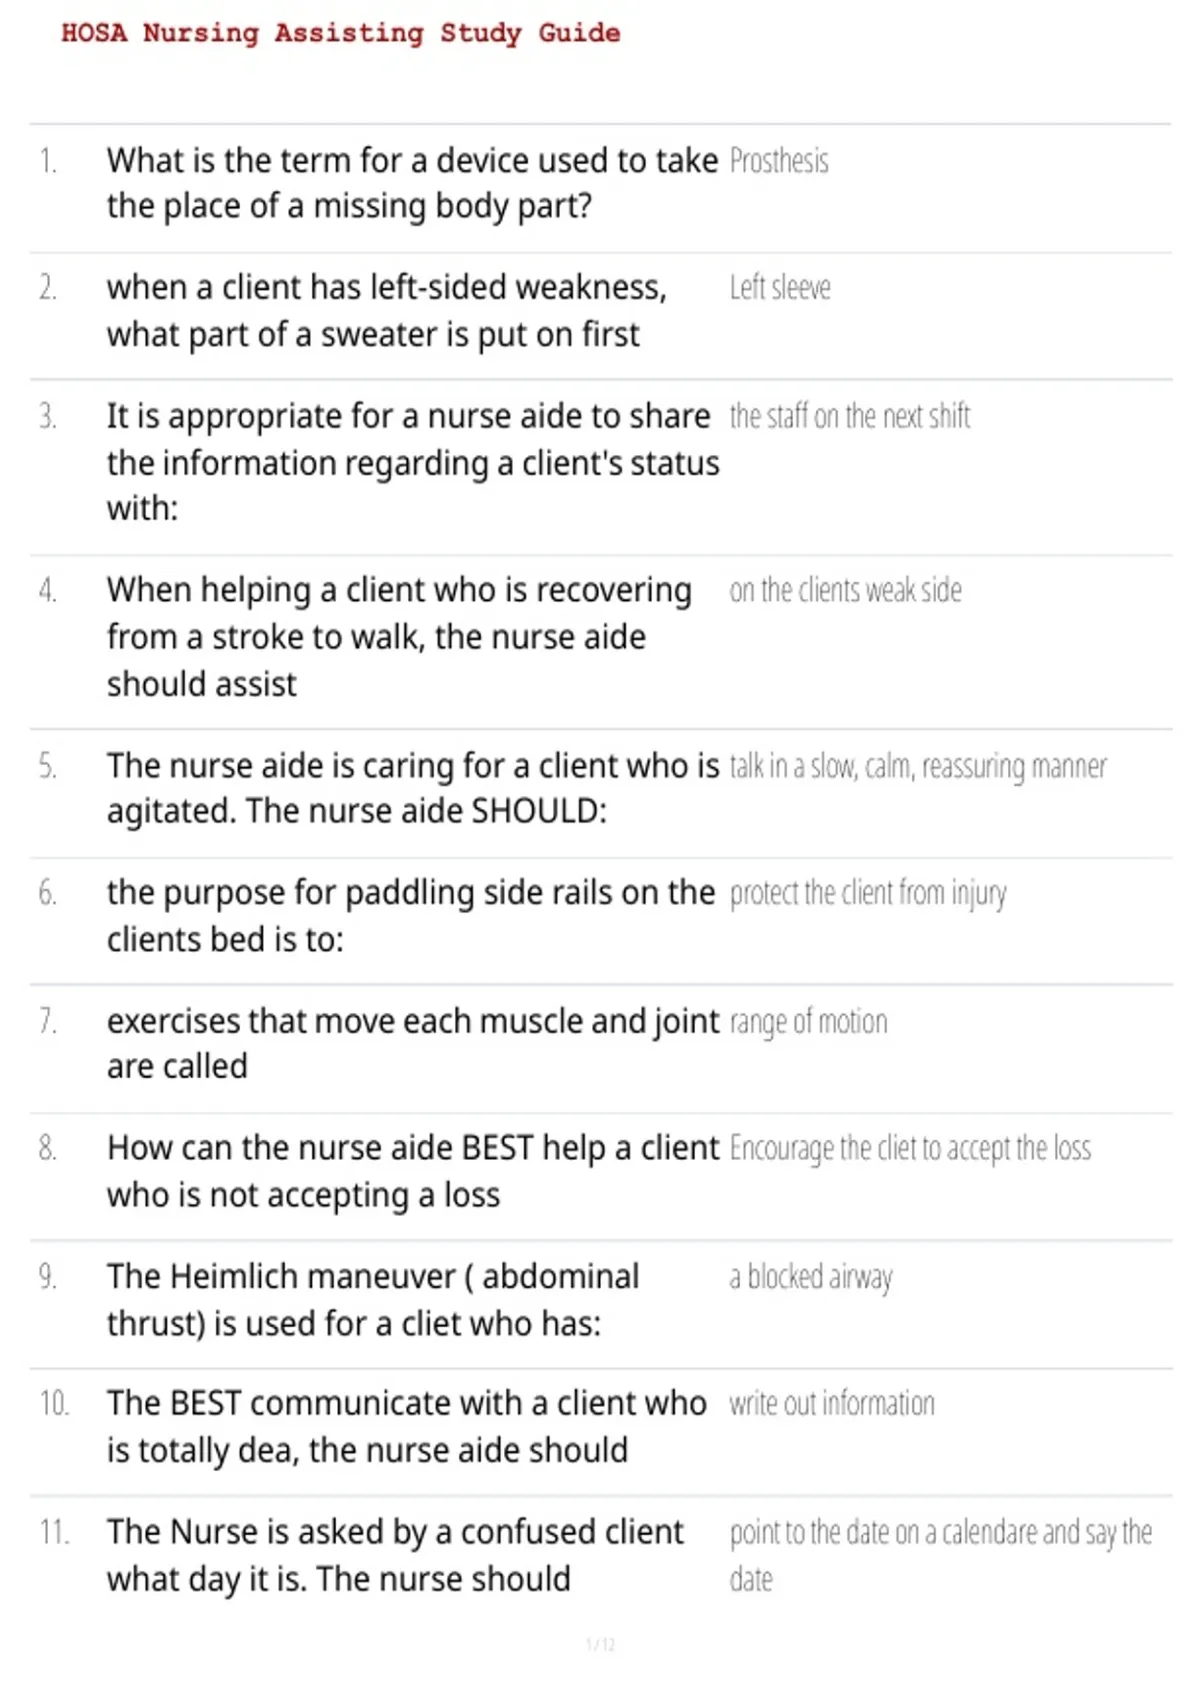The width and height of the screenshot is (1200, 1700).
Task: Click the page number indicator 1/12
Action: click(x=600, y=1645)
